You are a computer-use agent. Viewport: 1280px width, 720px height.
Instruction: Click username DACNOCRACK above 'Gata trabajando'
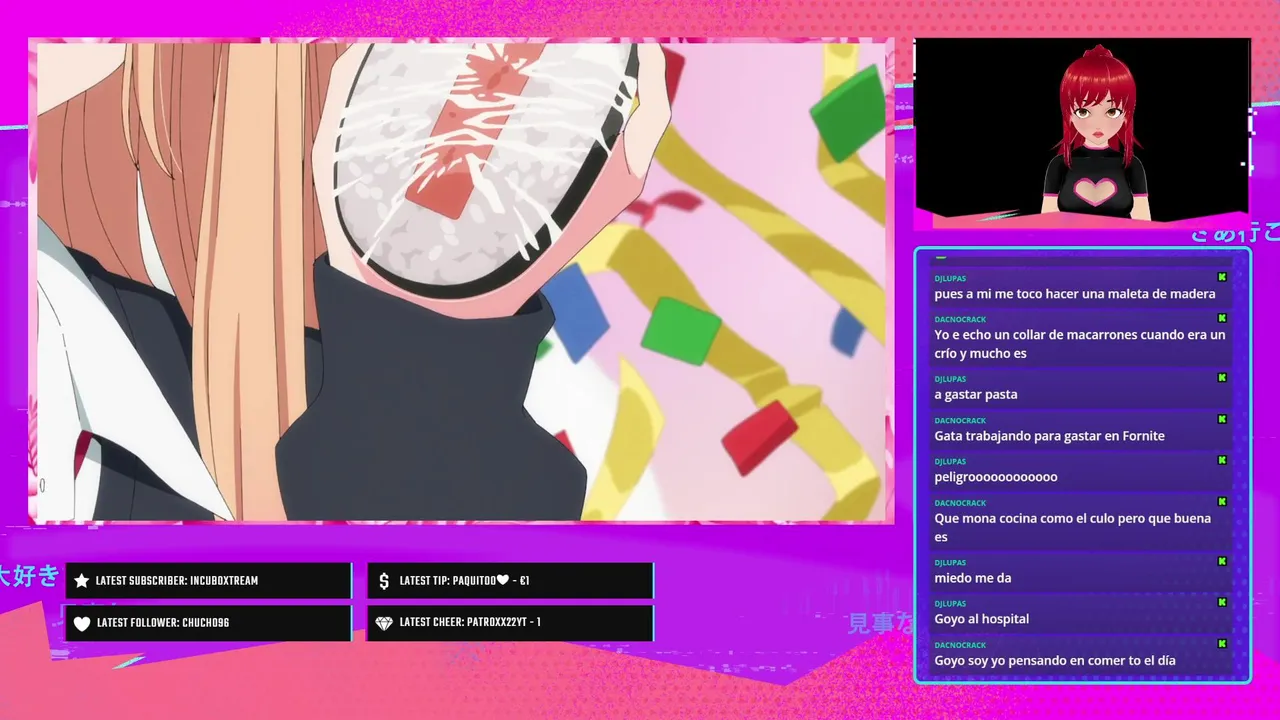pyautogui.click(x=960, y=421)
